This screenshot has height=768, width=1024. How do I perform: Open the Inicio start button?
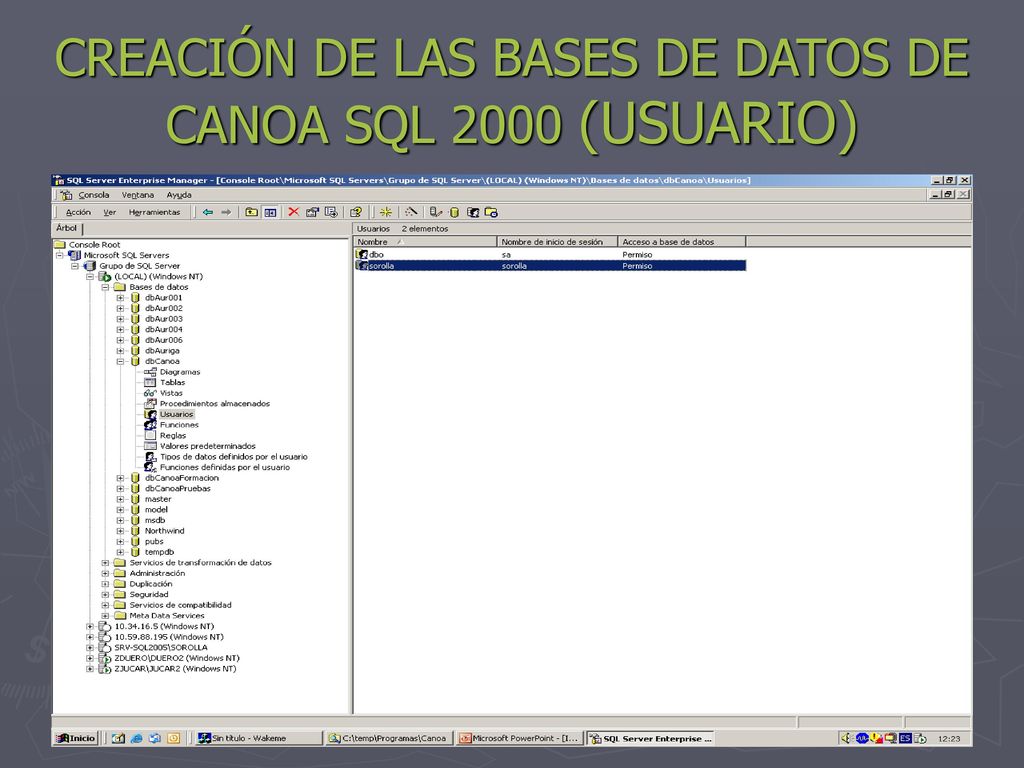point(76,738)
